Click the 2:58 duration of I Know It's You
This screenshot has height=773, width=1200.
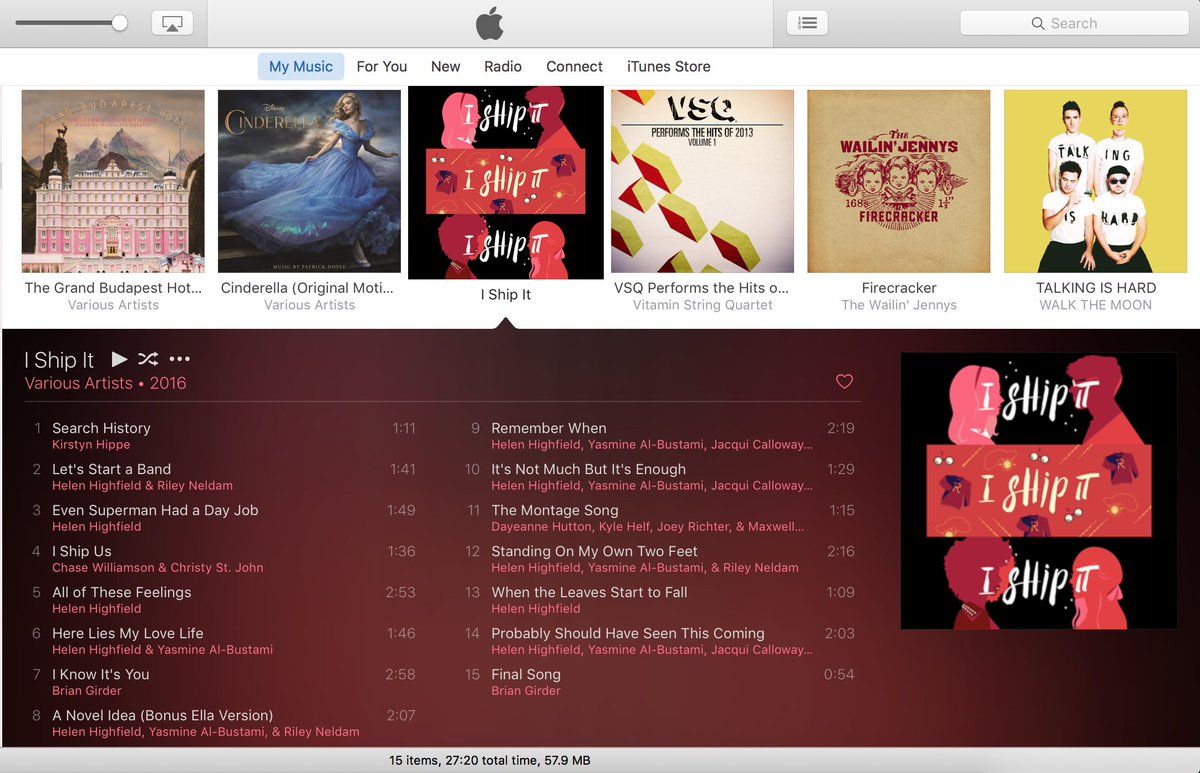click(x=400, y=674)
